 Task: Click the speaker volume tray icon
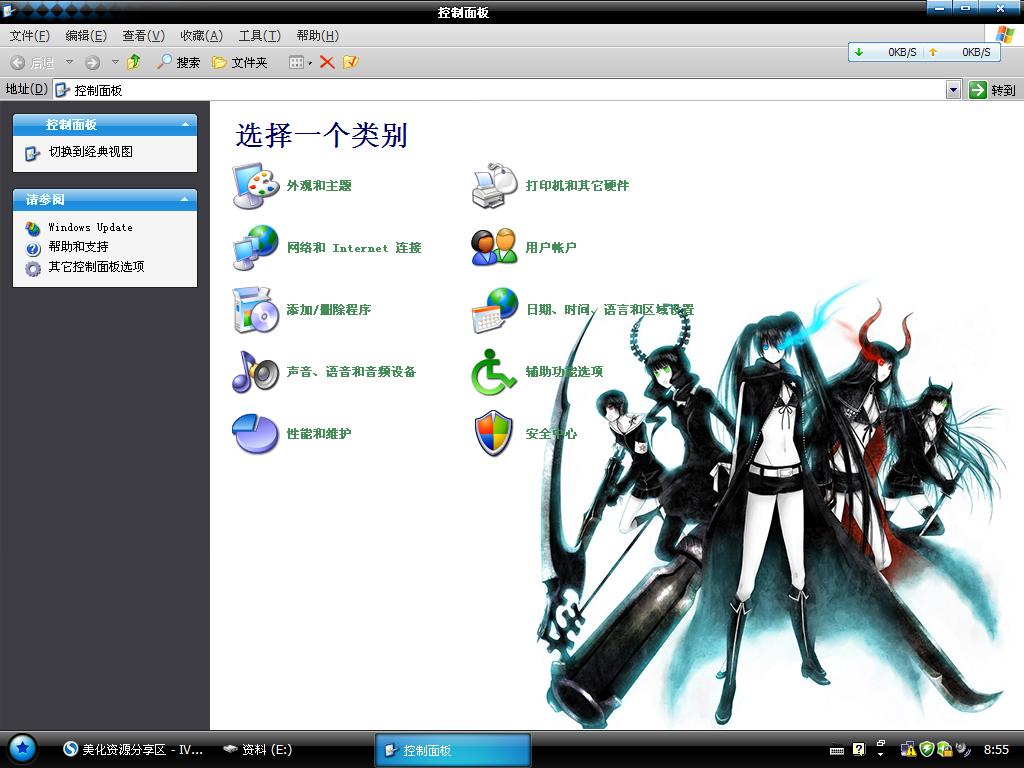963,749
